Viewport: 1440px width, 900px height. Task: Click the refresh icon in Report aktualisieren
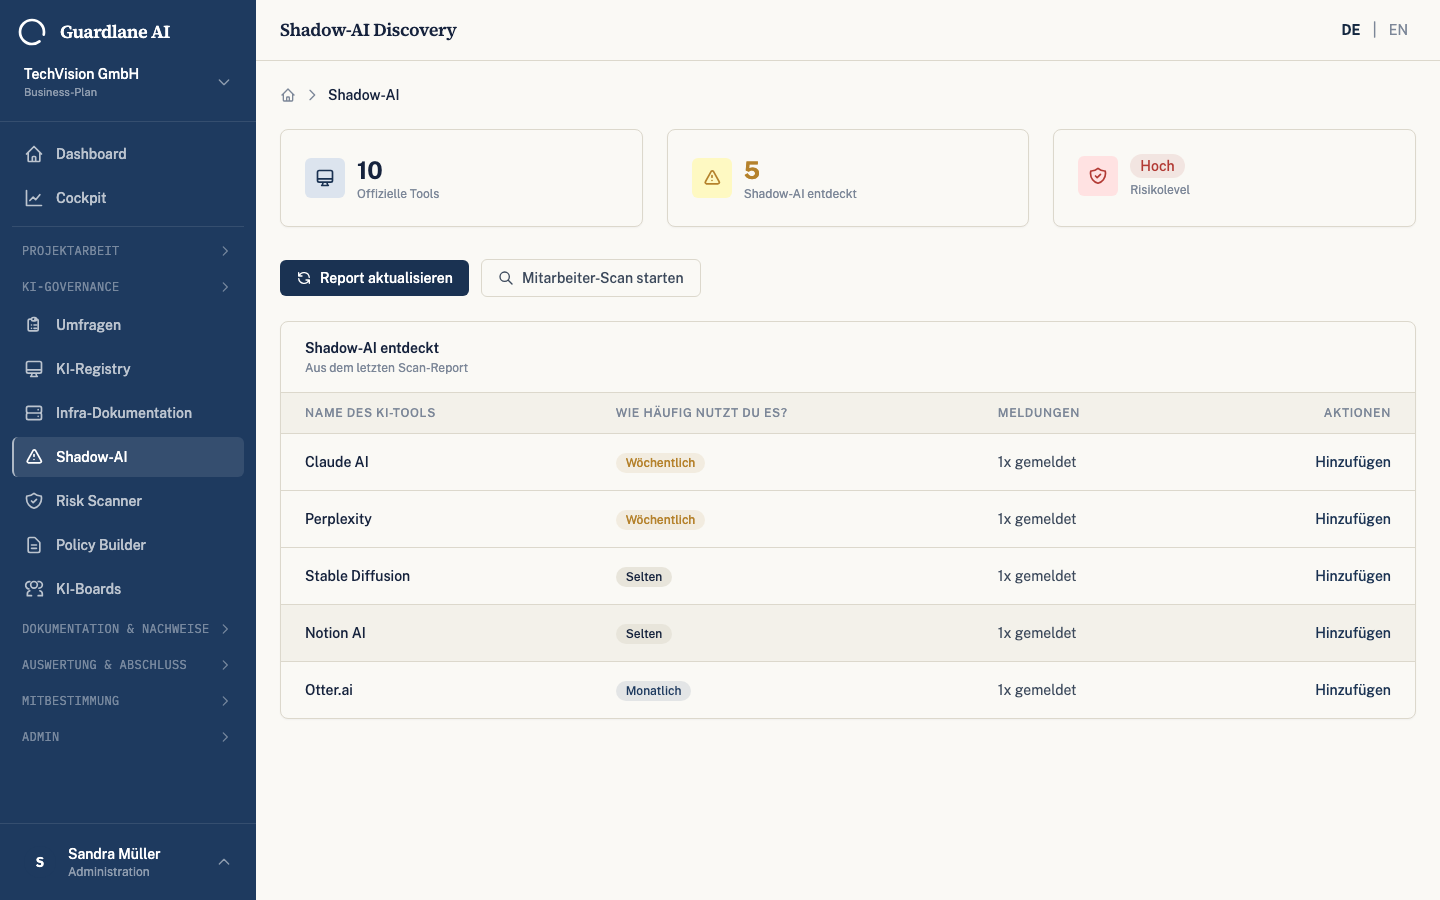click(304, 278)
